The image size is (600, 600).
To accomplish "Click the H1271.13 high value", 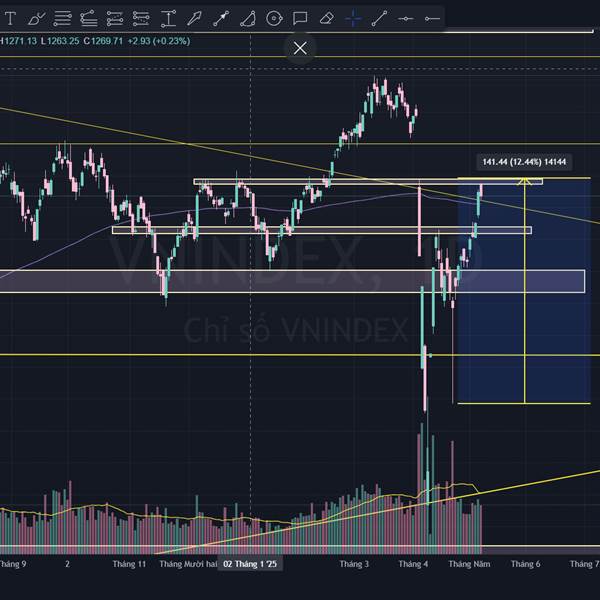I will 18,41.
